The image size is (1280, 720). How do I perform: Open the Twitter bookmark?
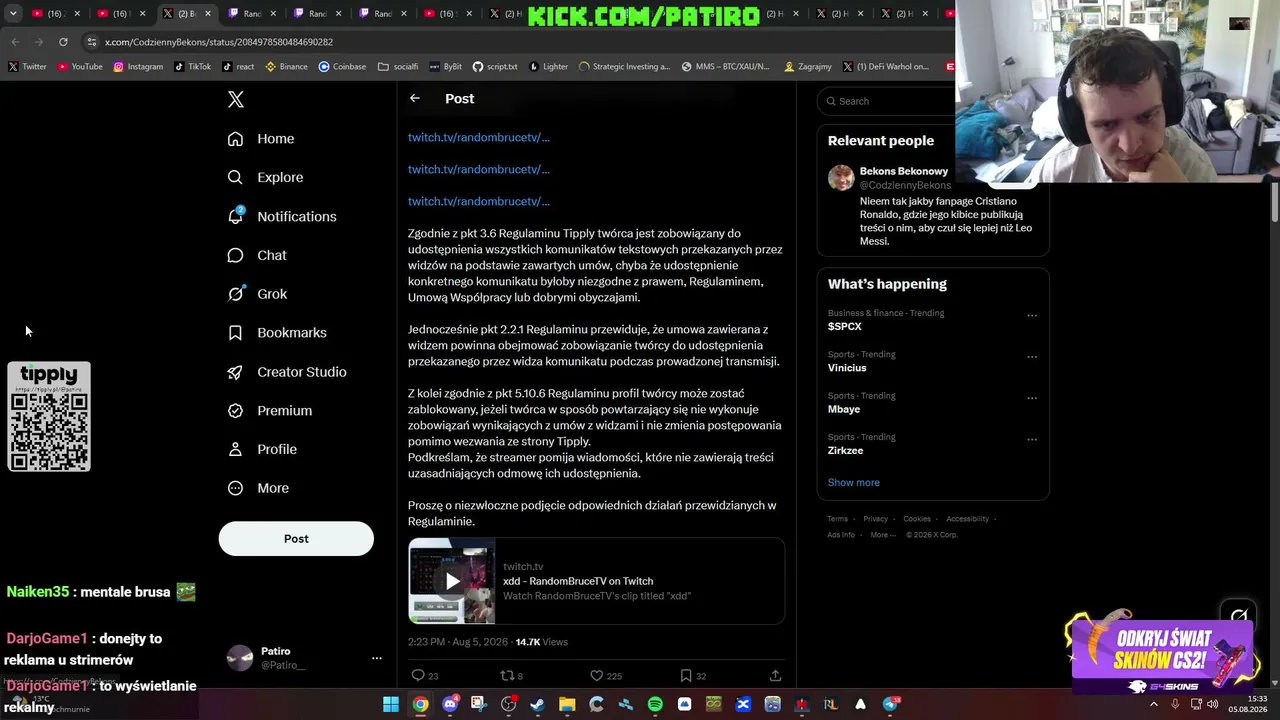27,67
